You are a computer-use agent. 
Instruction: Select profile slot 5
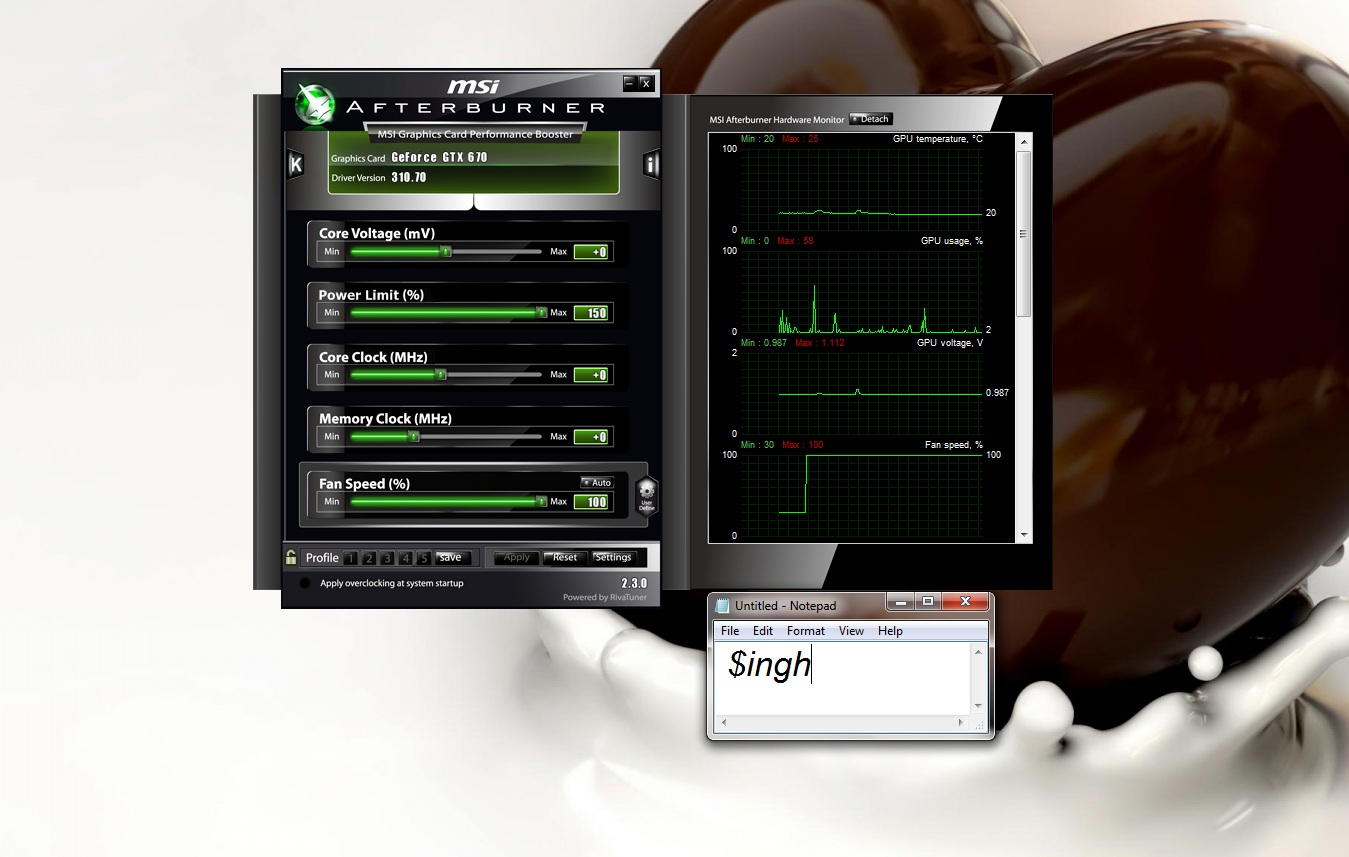click(424, 558)
